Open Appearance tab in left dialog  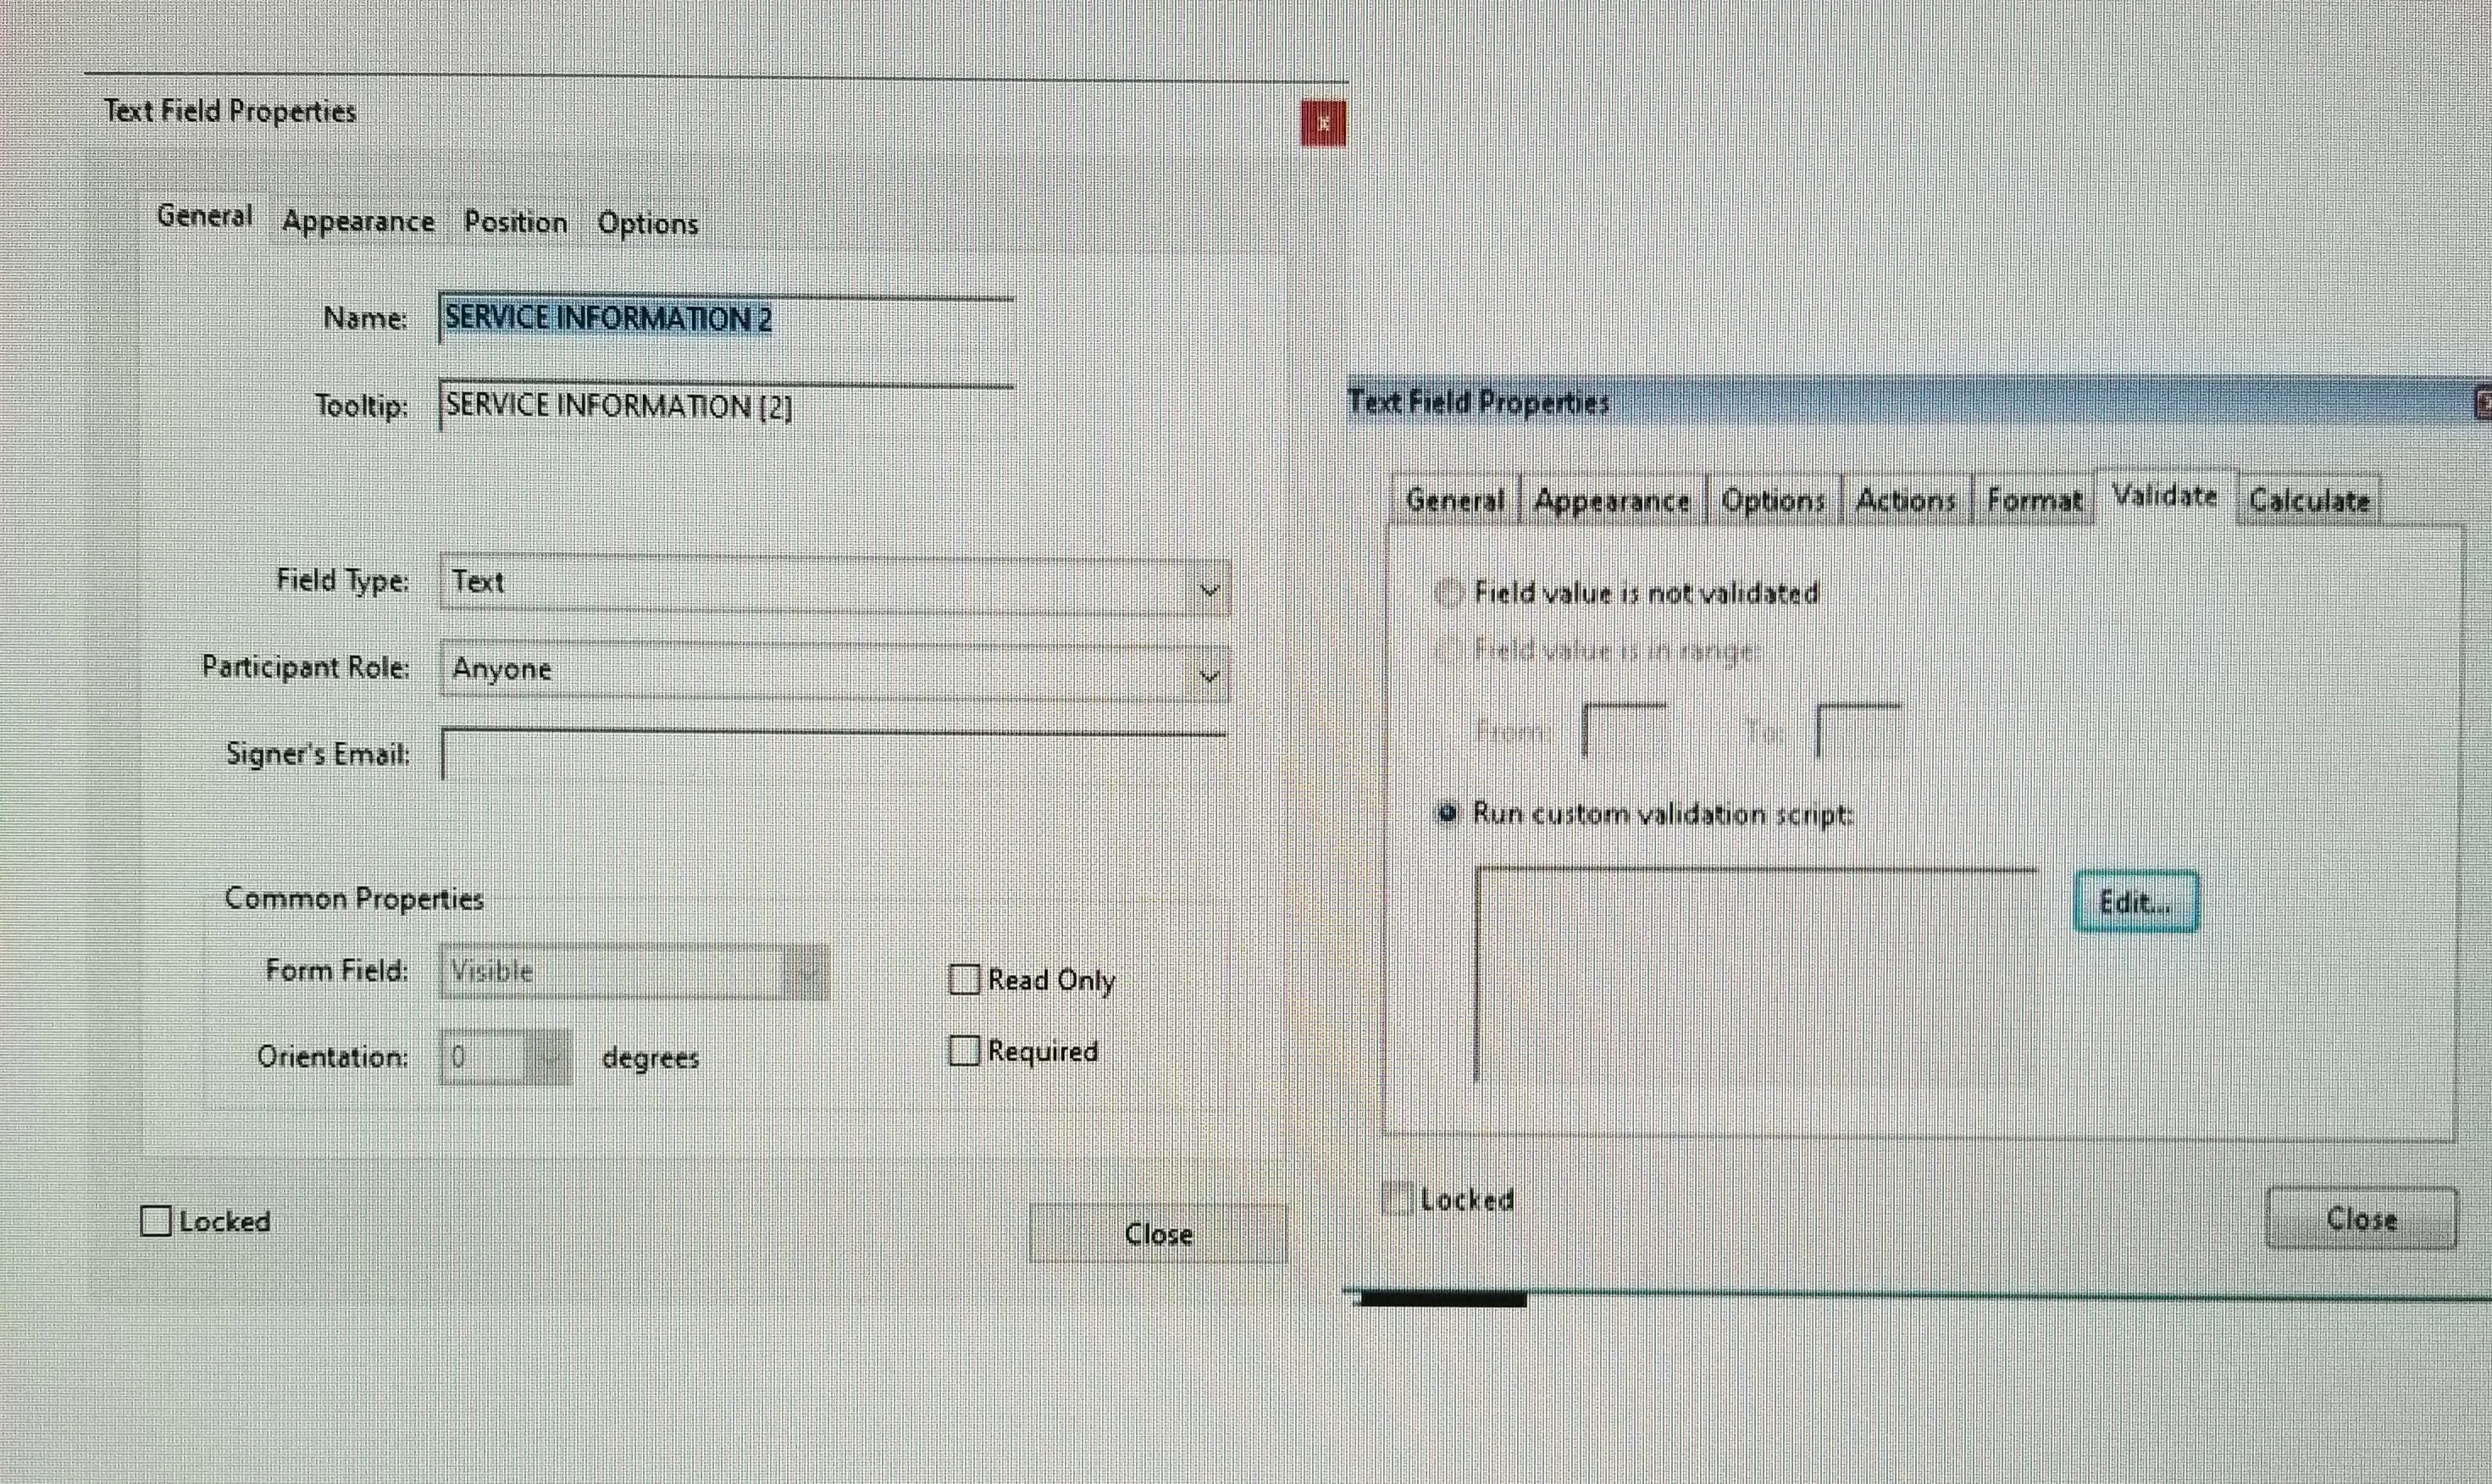pyautogui.click(x=358, y=222)
